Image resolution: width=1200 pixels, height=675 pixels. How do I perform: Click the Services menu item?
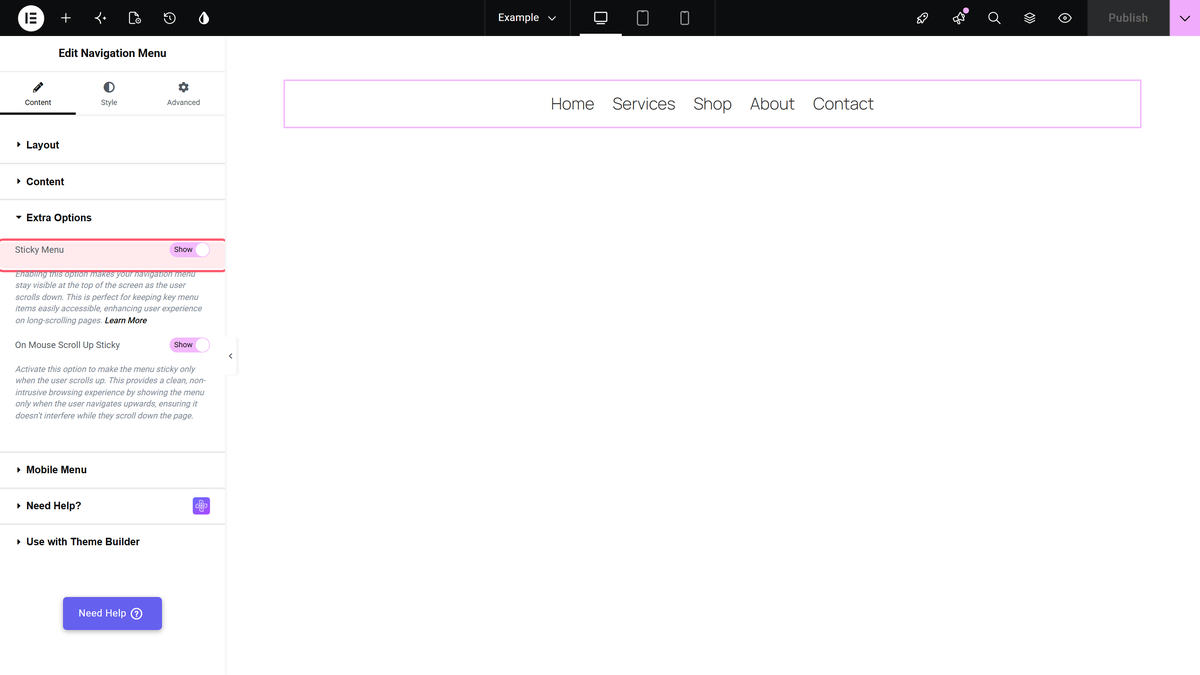click(x=644, y=104)
